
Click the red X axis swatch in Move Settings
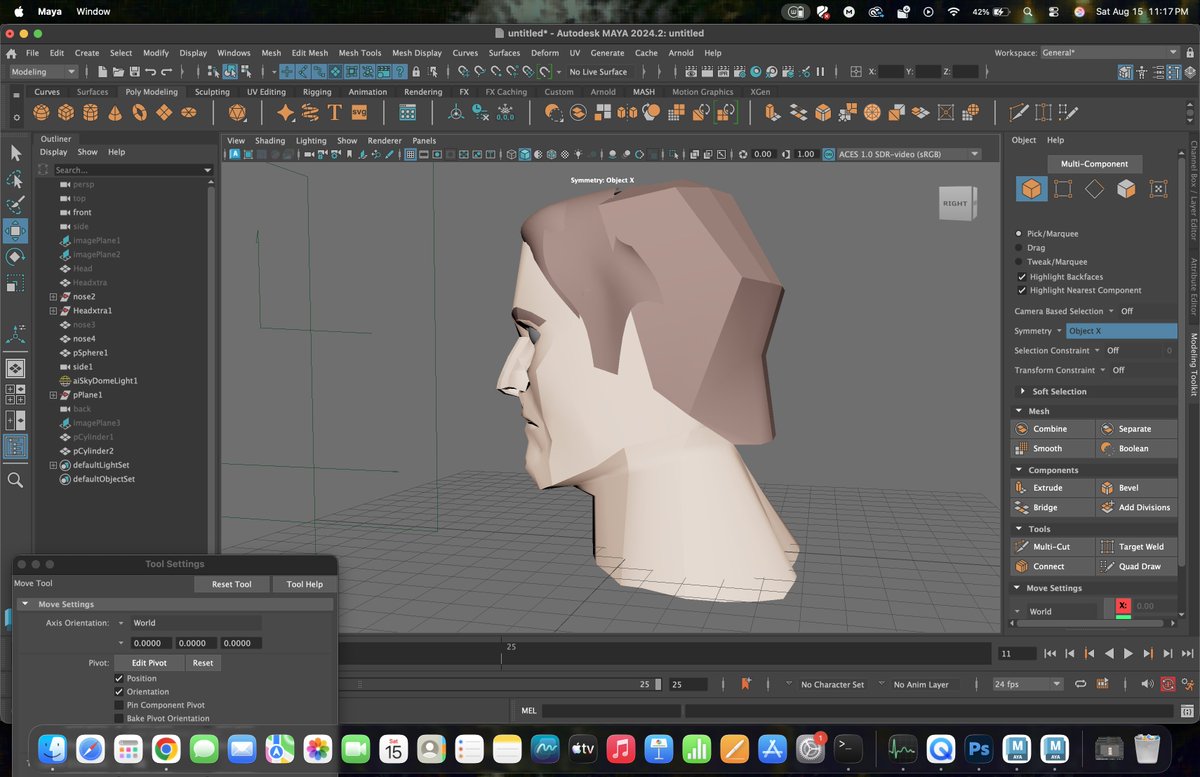tap(1123, 606)
